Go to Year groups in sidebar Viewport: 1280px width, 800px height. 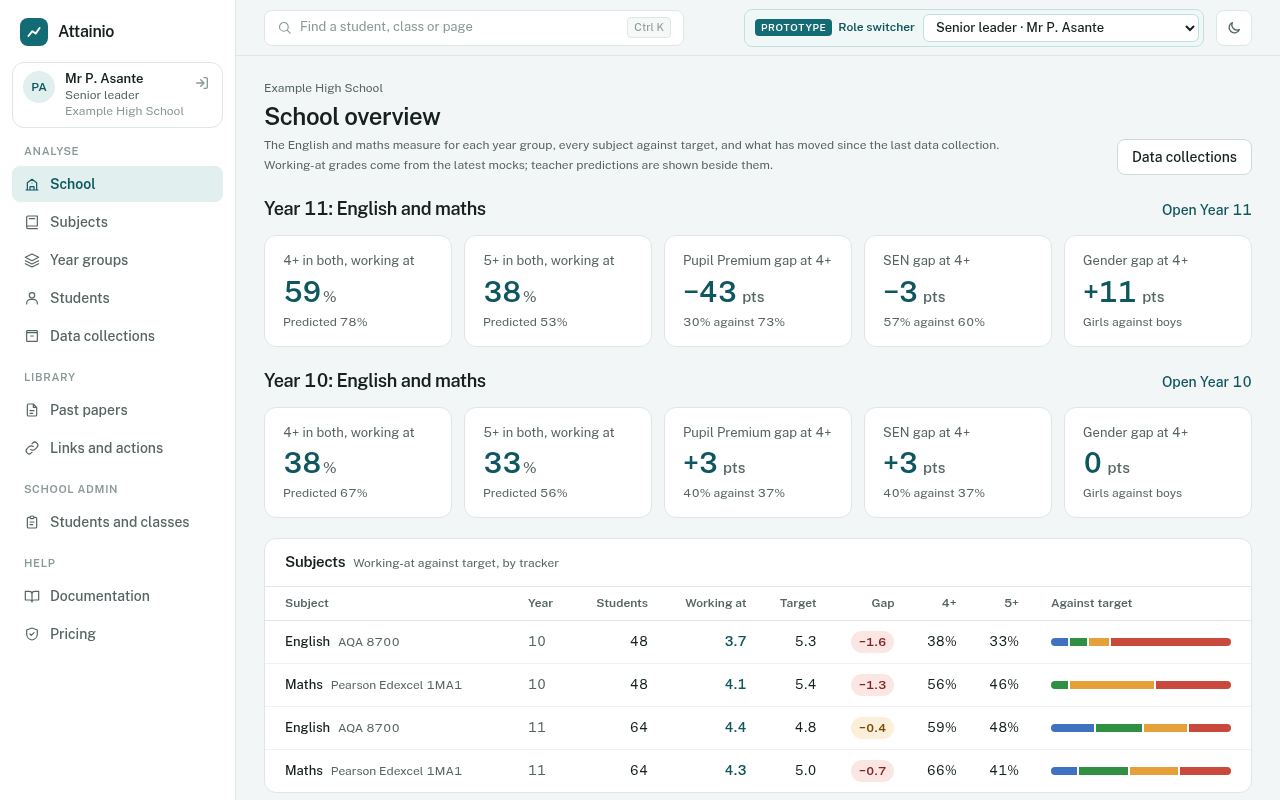117,260
